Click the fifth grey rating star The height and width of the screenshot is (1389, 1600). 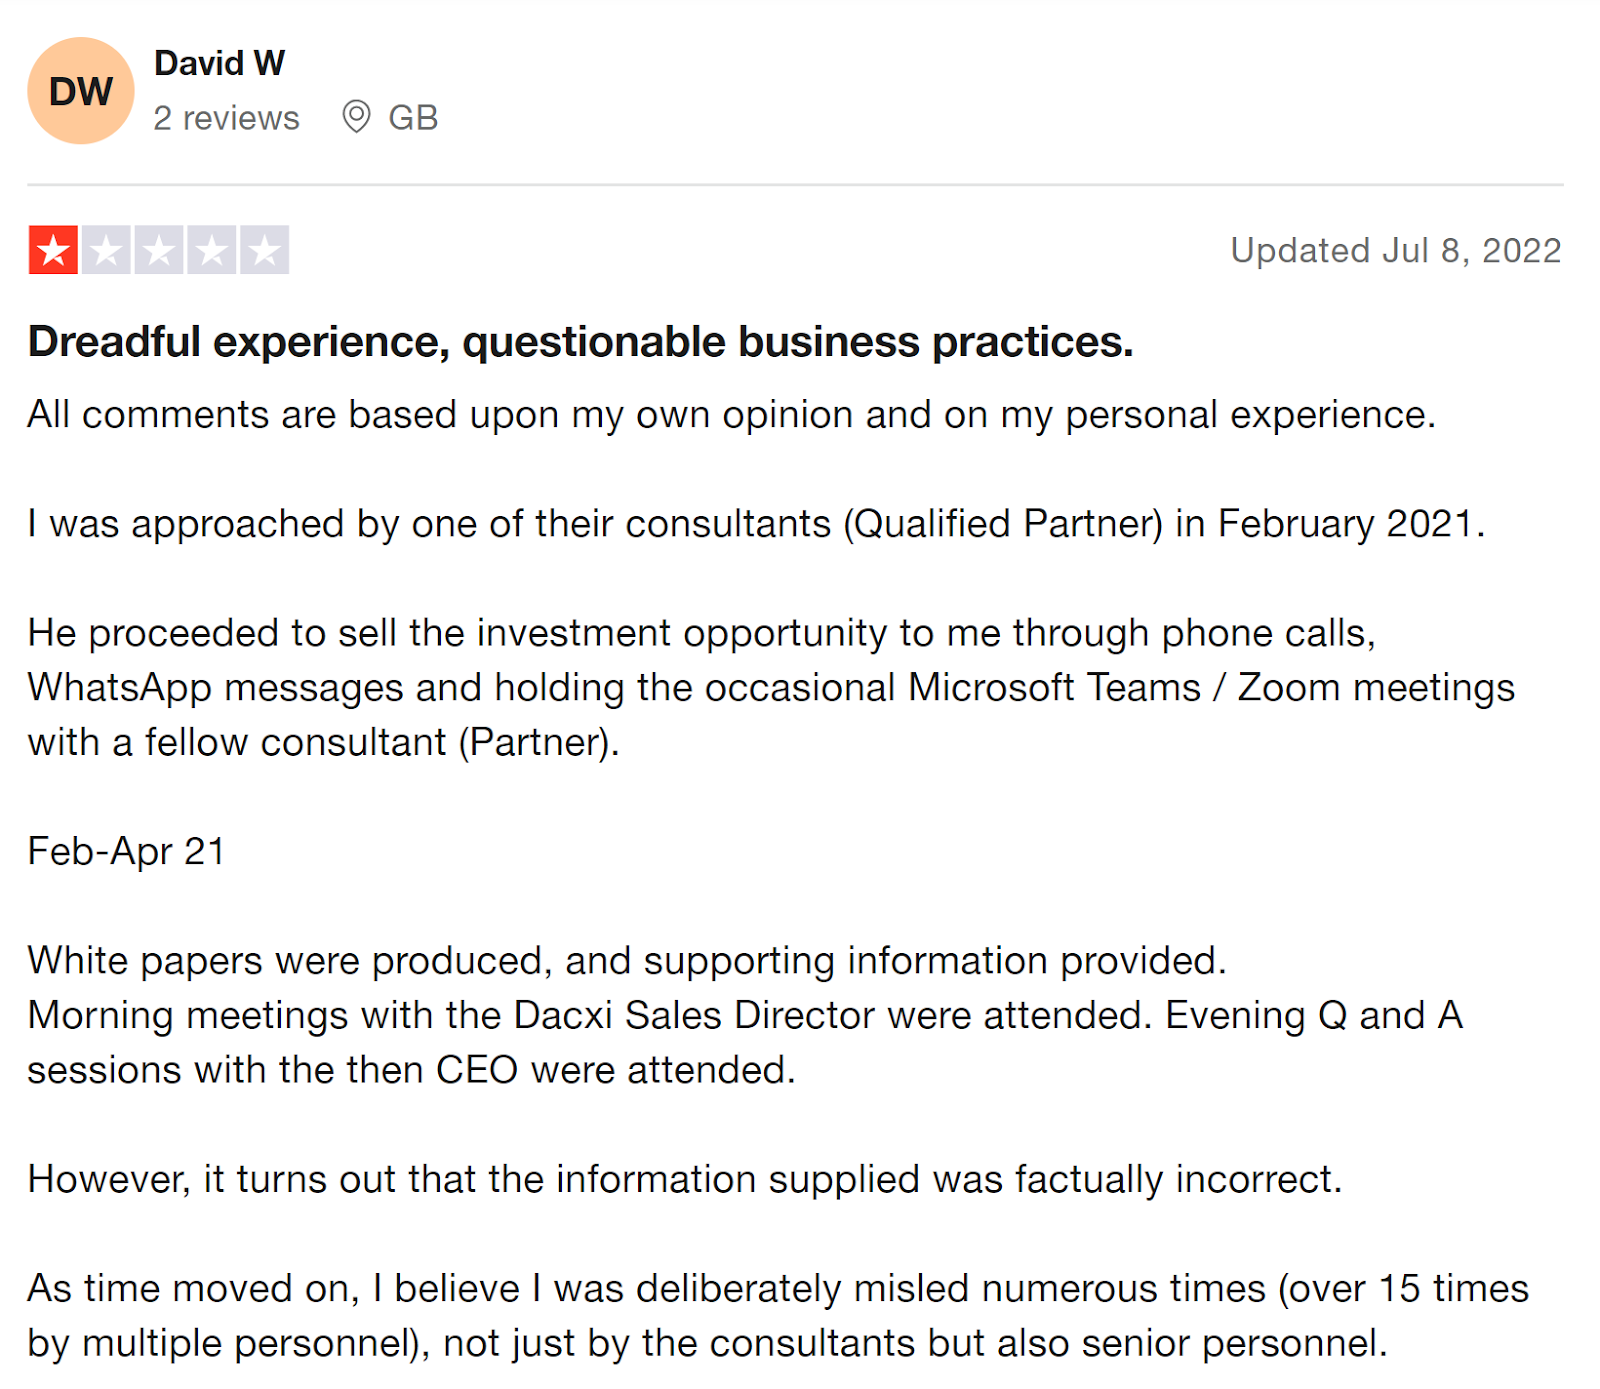265,250
